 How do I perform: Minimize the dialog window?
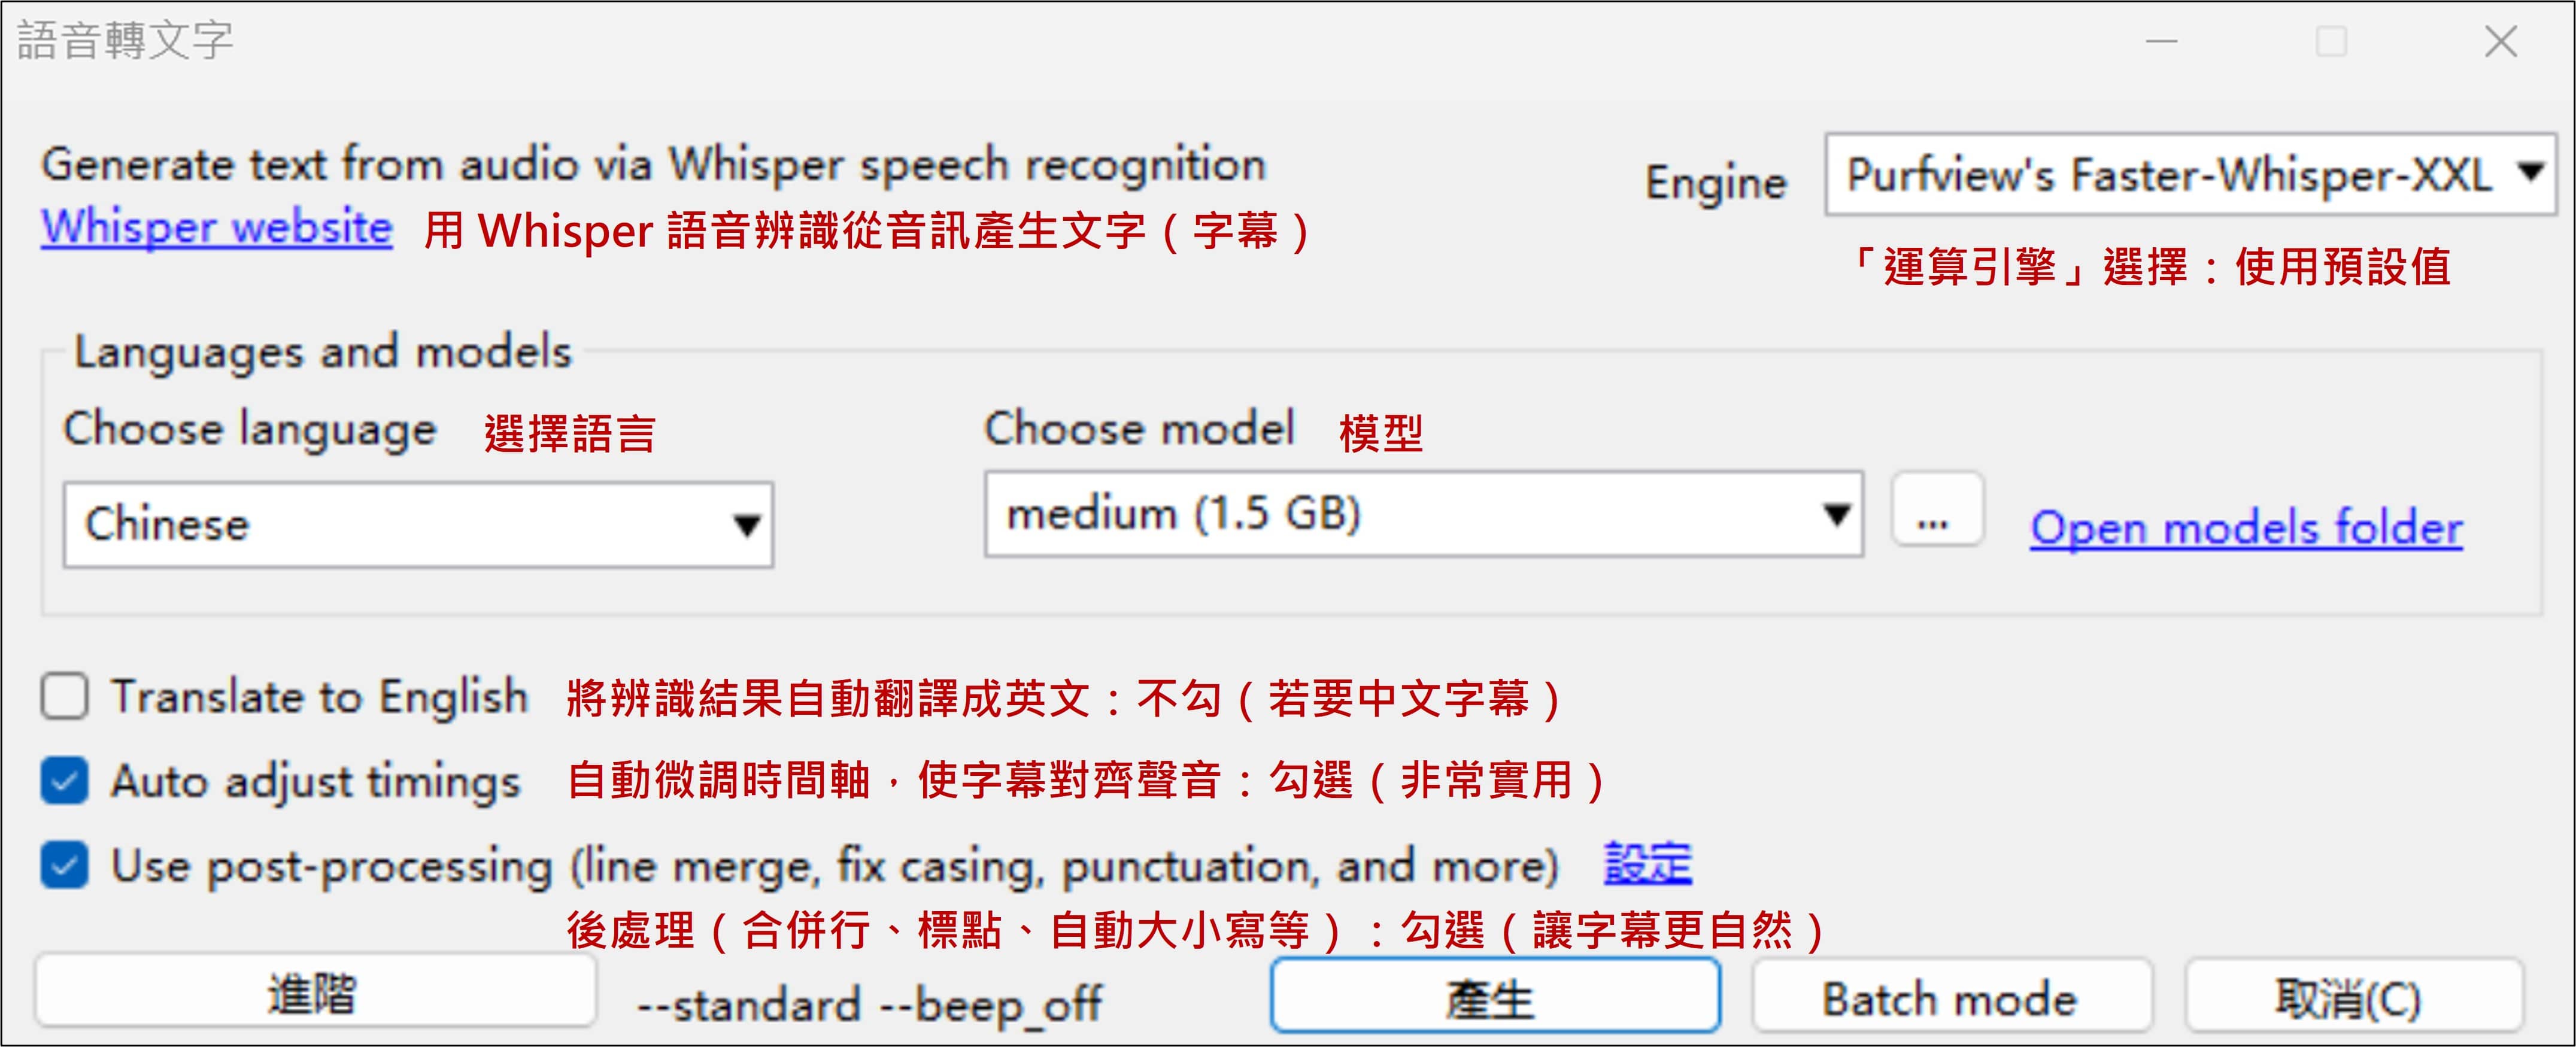click(x=2161, y=42)
